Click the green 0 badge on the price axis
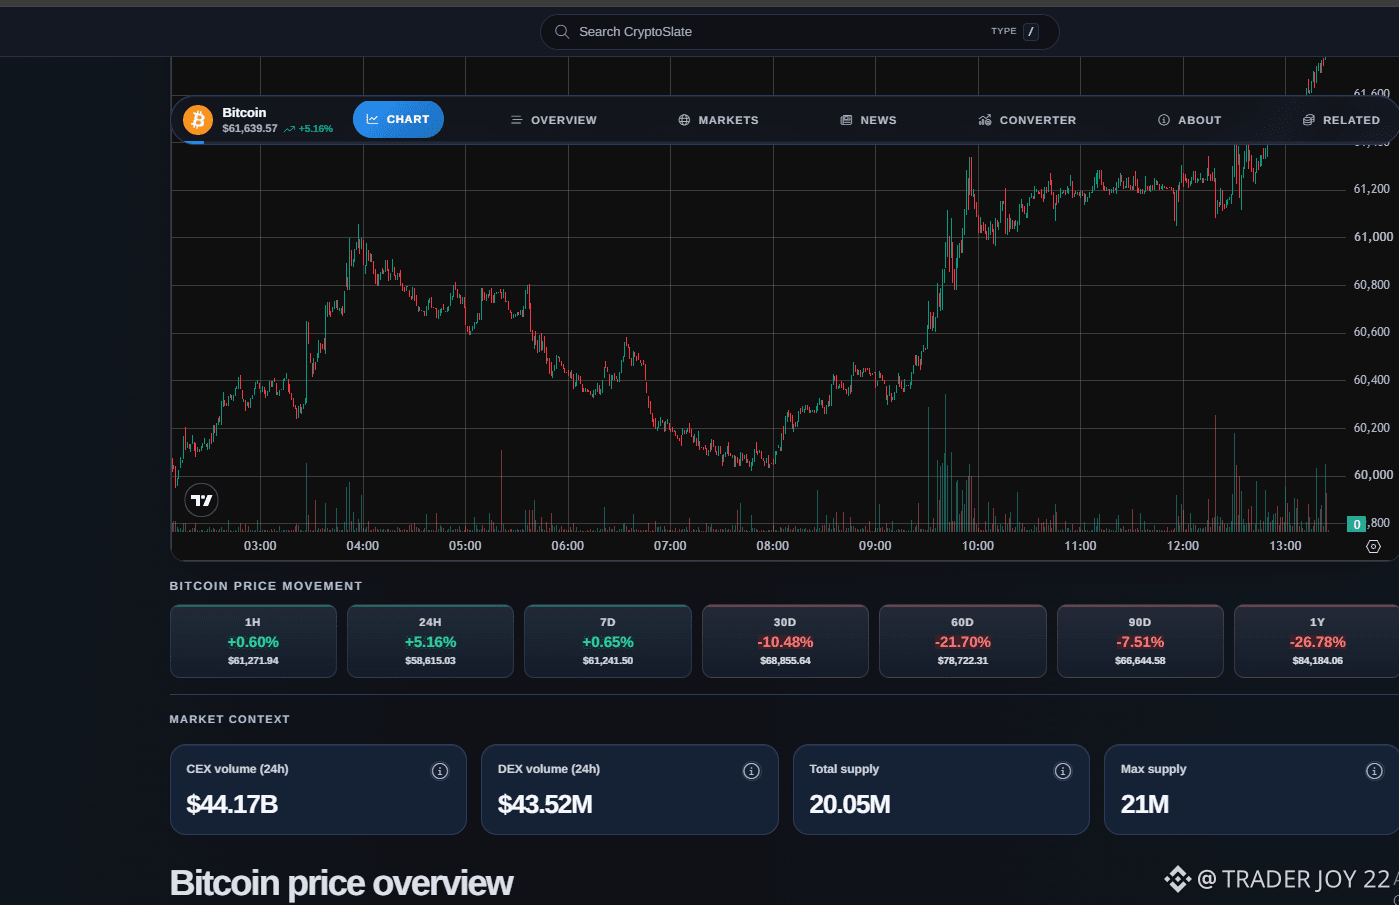Viewport: 1399px width, 905px height. (x=1357, y=524)
